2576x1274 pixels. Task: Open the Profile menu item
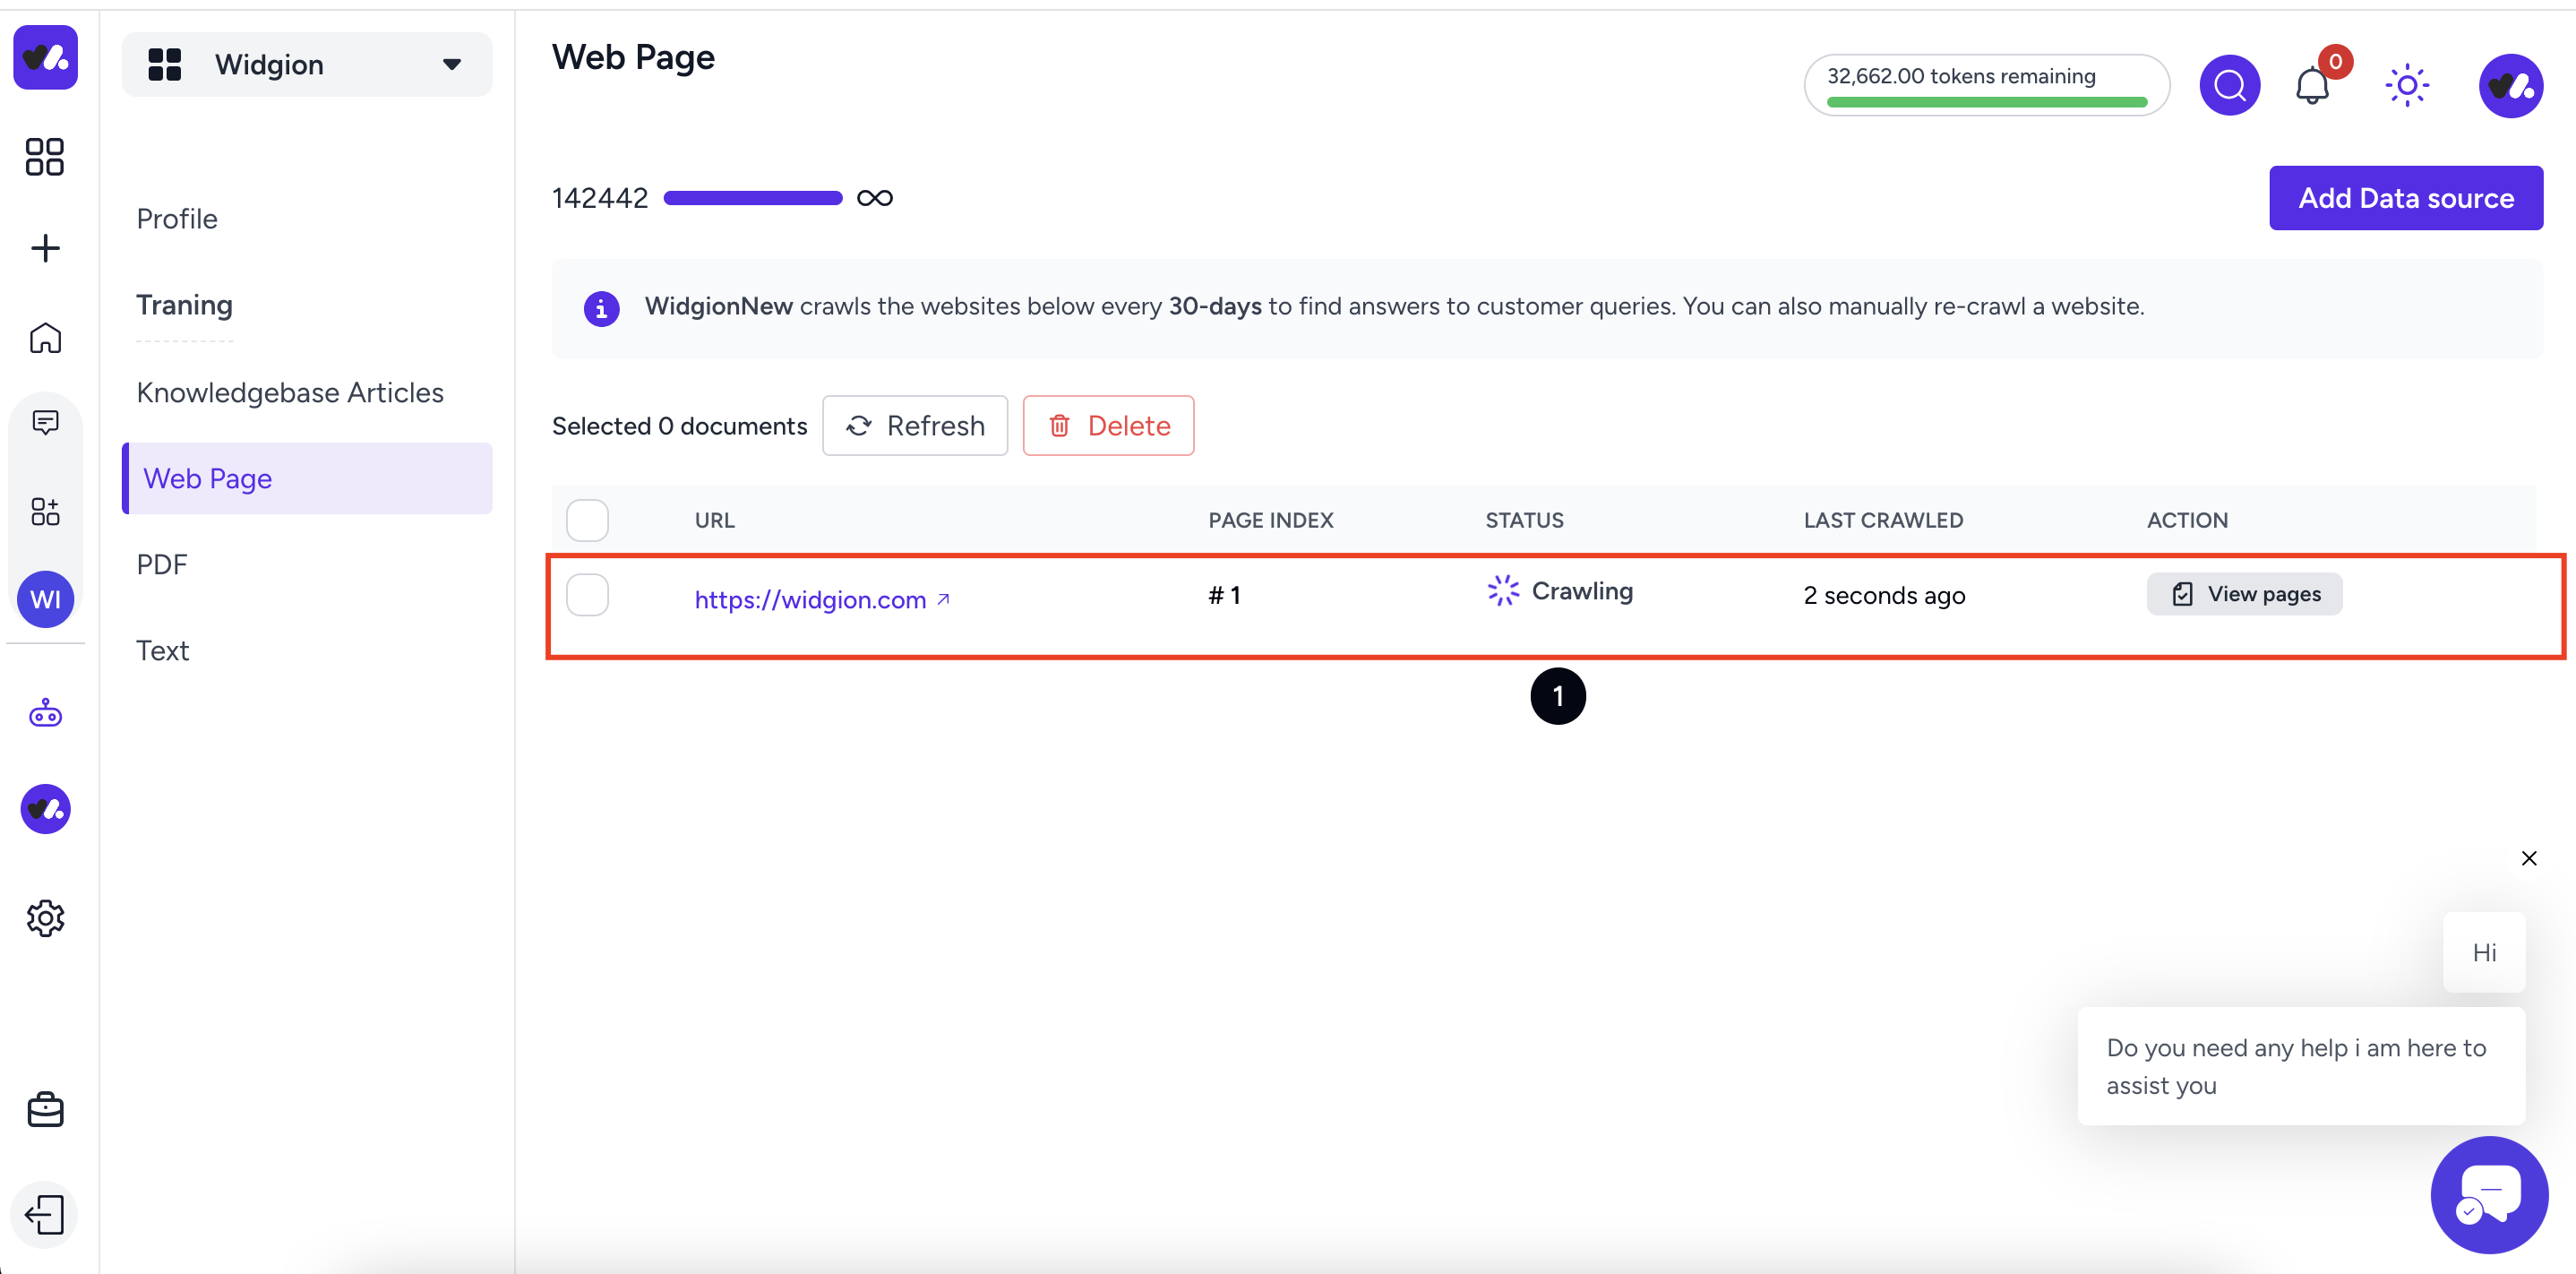[177, 218]
